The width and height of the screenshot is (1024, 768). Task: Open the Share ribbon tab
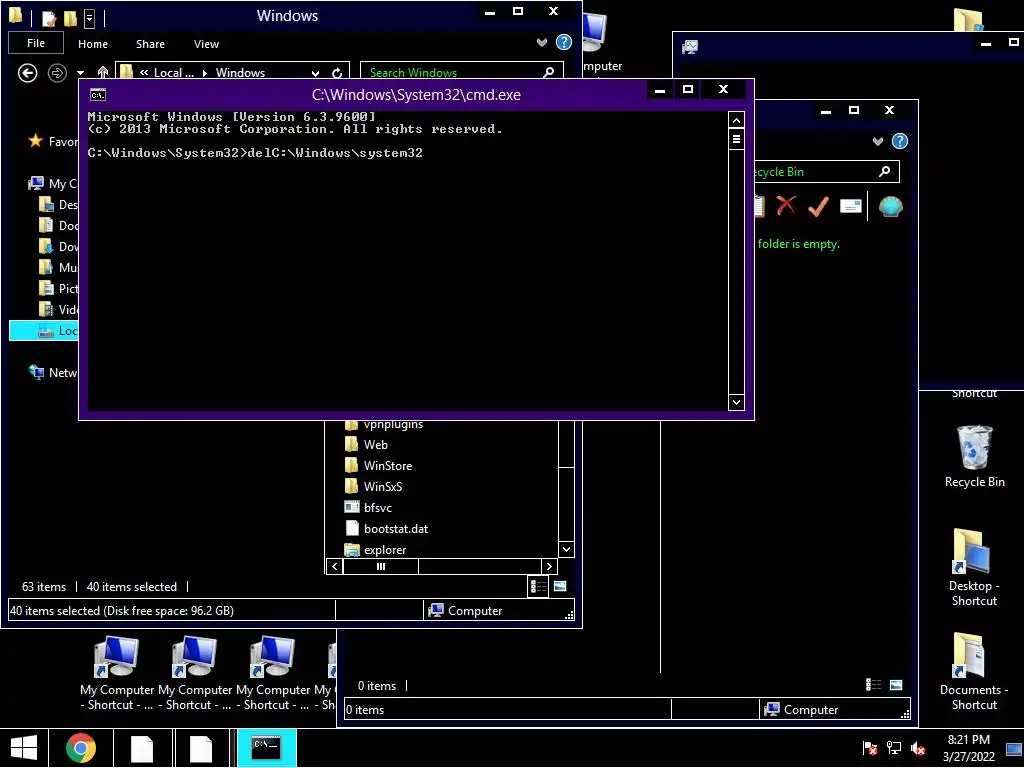coord(150,44)
